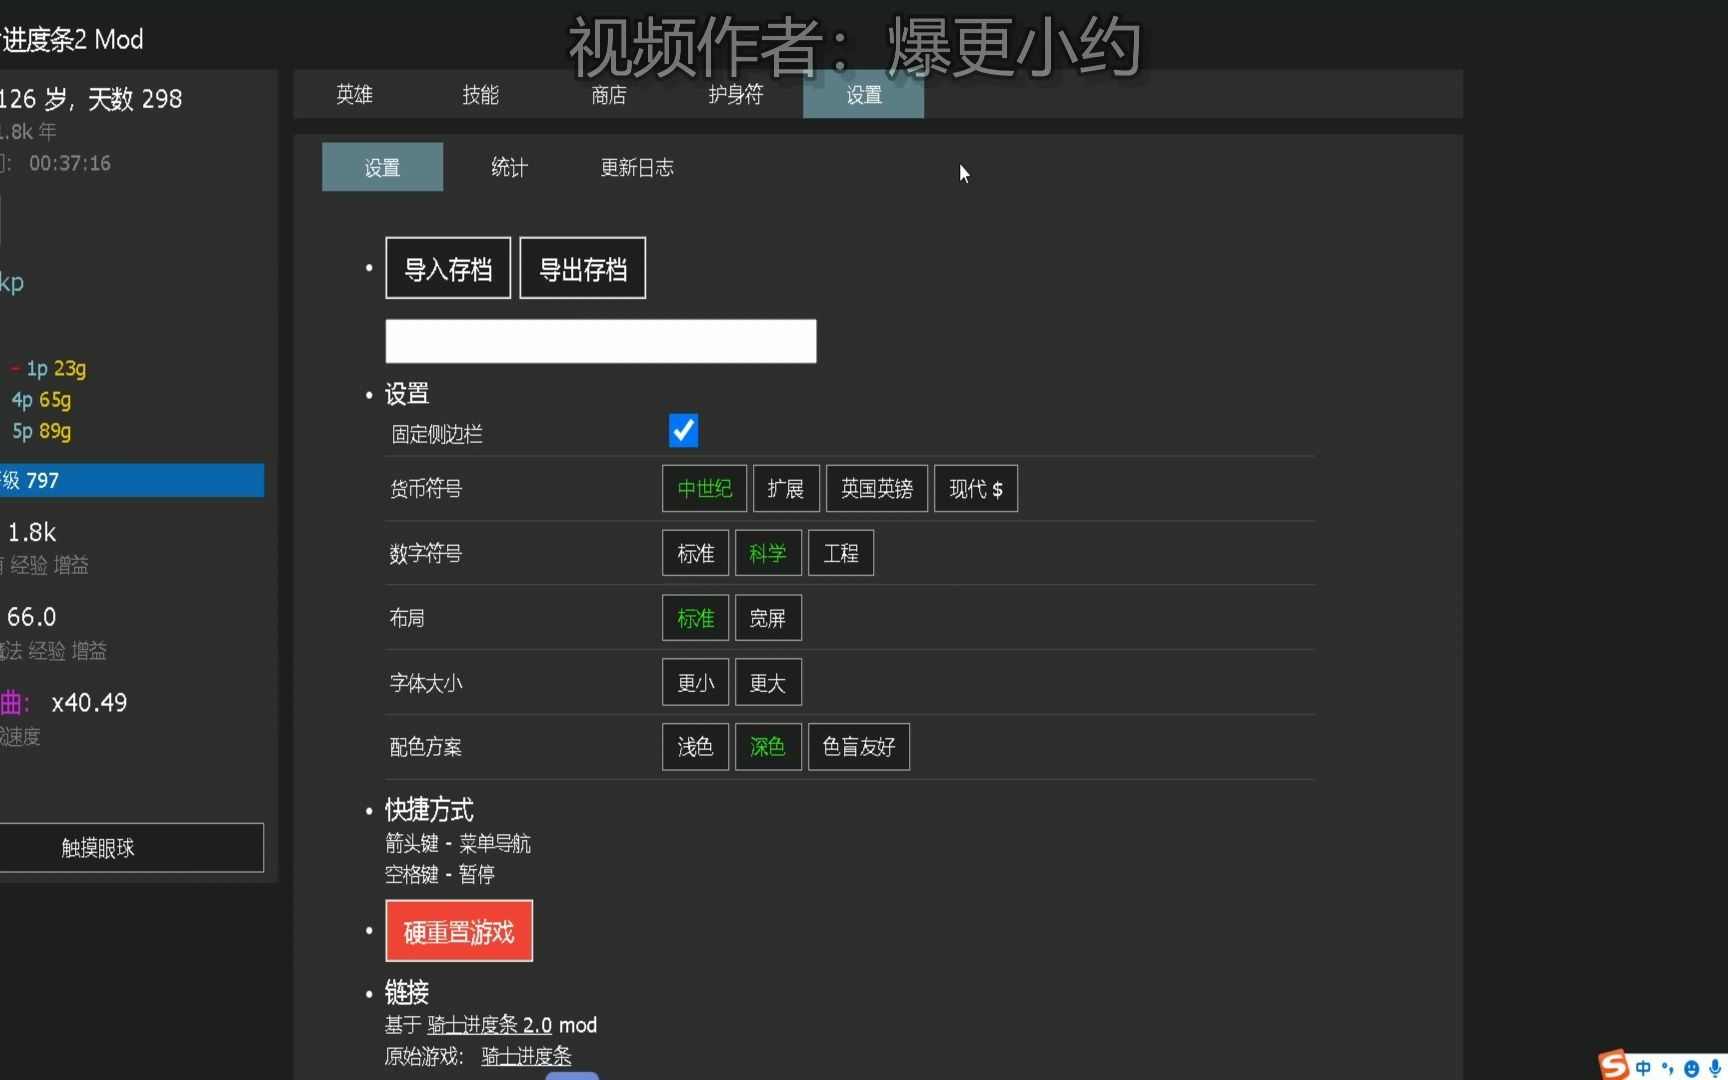Image resolution: width=1728 pixels, height=1080 pixels.
Task: Set 布局 layout to 标准
Action: point(695,618)
